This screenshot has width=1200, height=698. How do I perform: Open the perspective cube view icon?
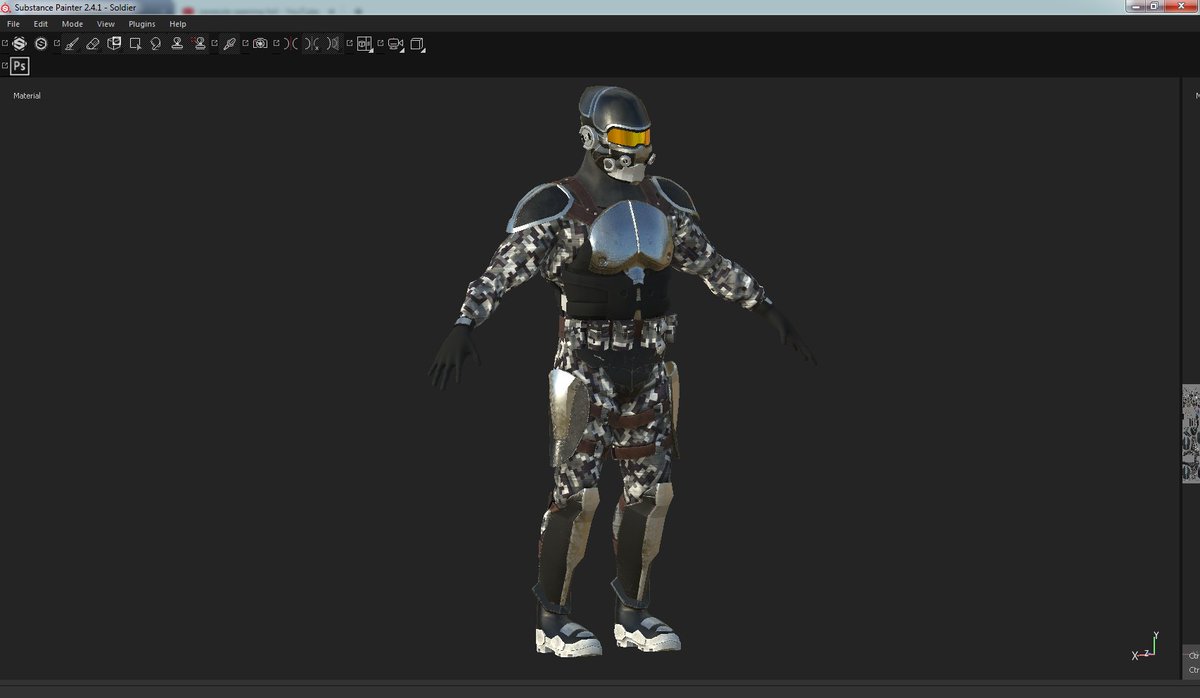click(417, 44)
